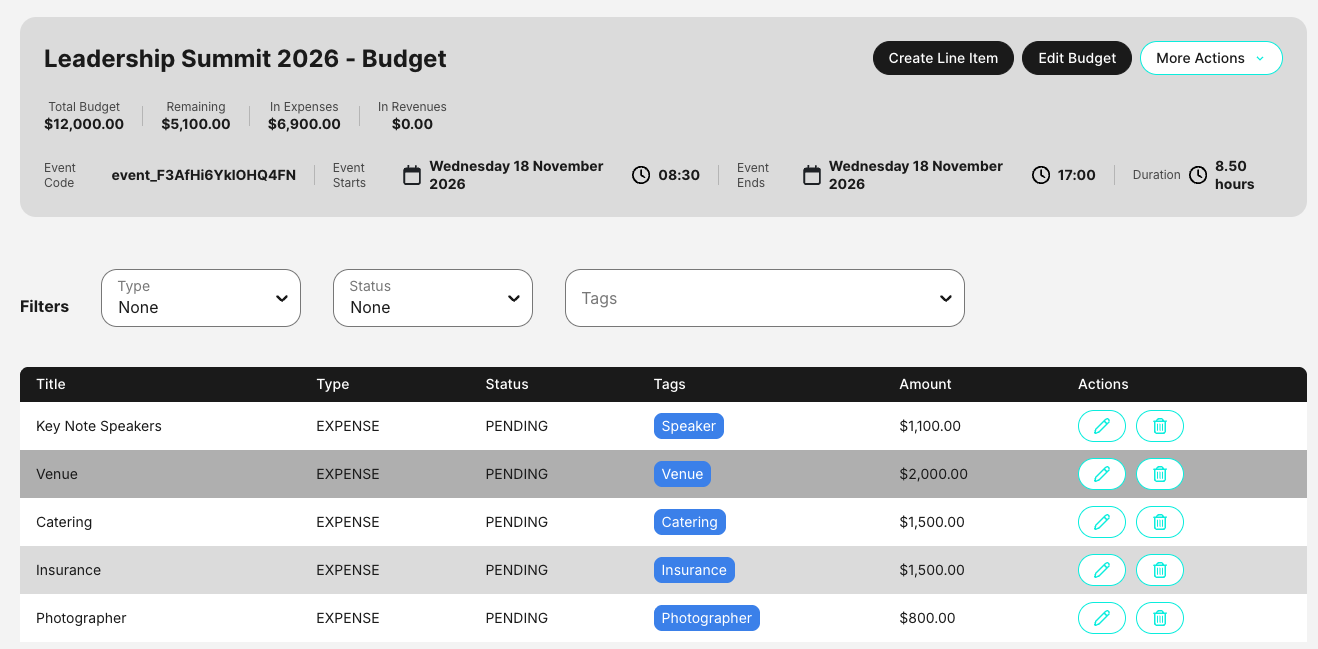Click the Event Ends calendar icon
This screenshot has height=649, width=1318.
[812, 175]
